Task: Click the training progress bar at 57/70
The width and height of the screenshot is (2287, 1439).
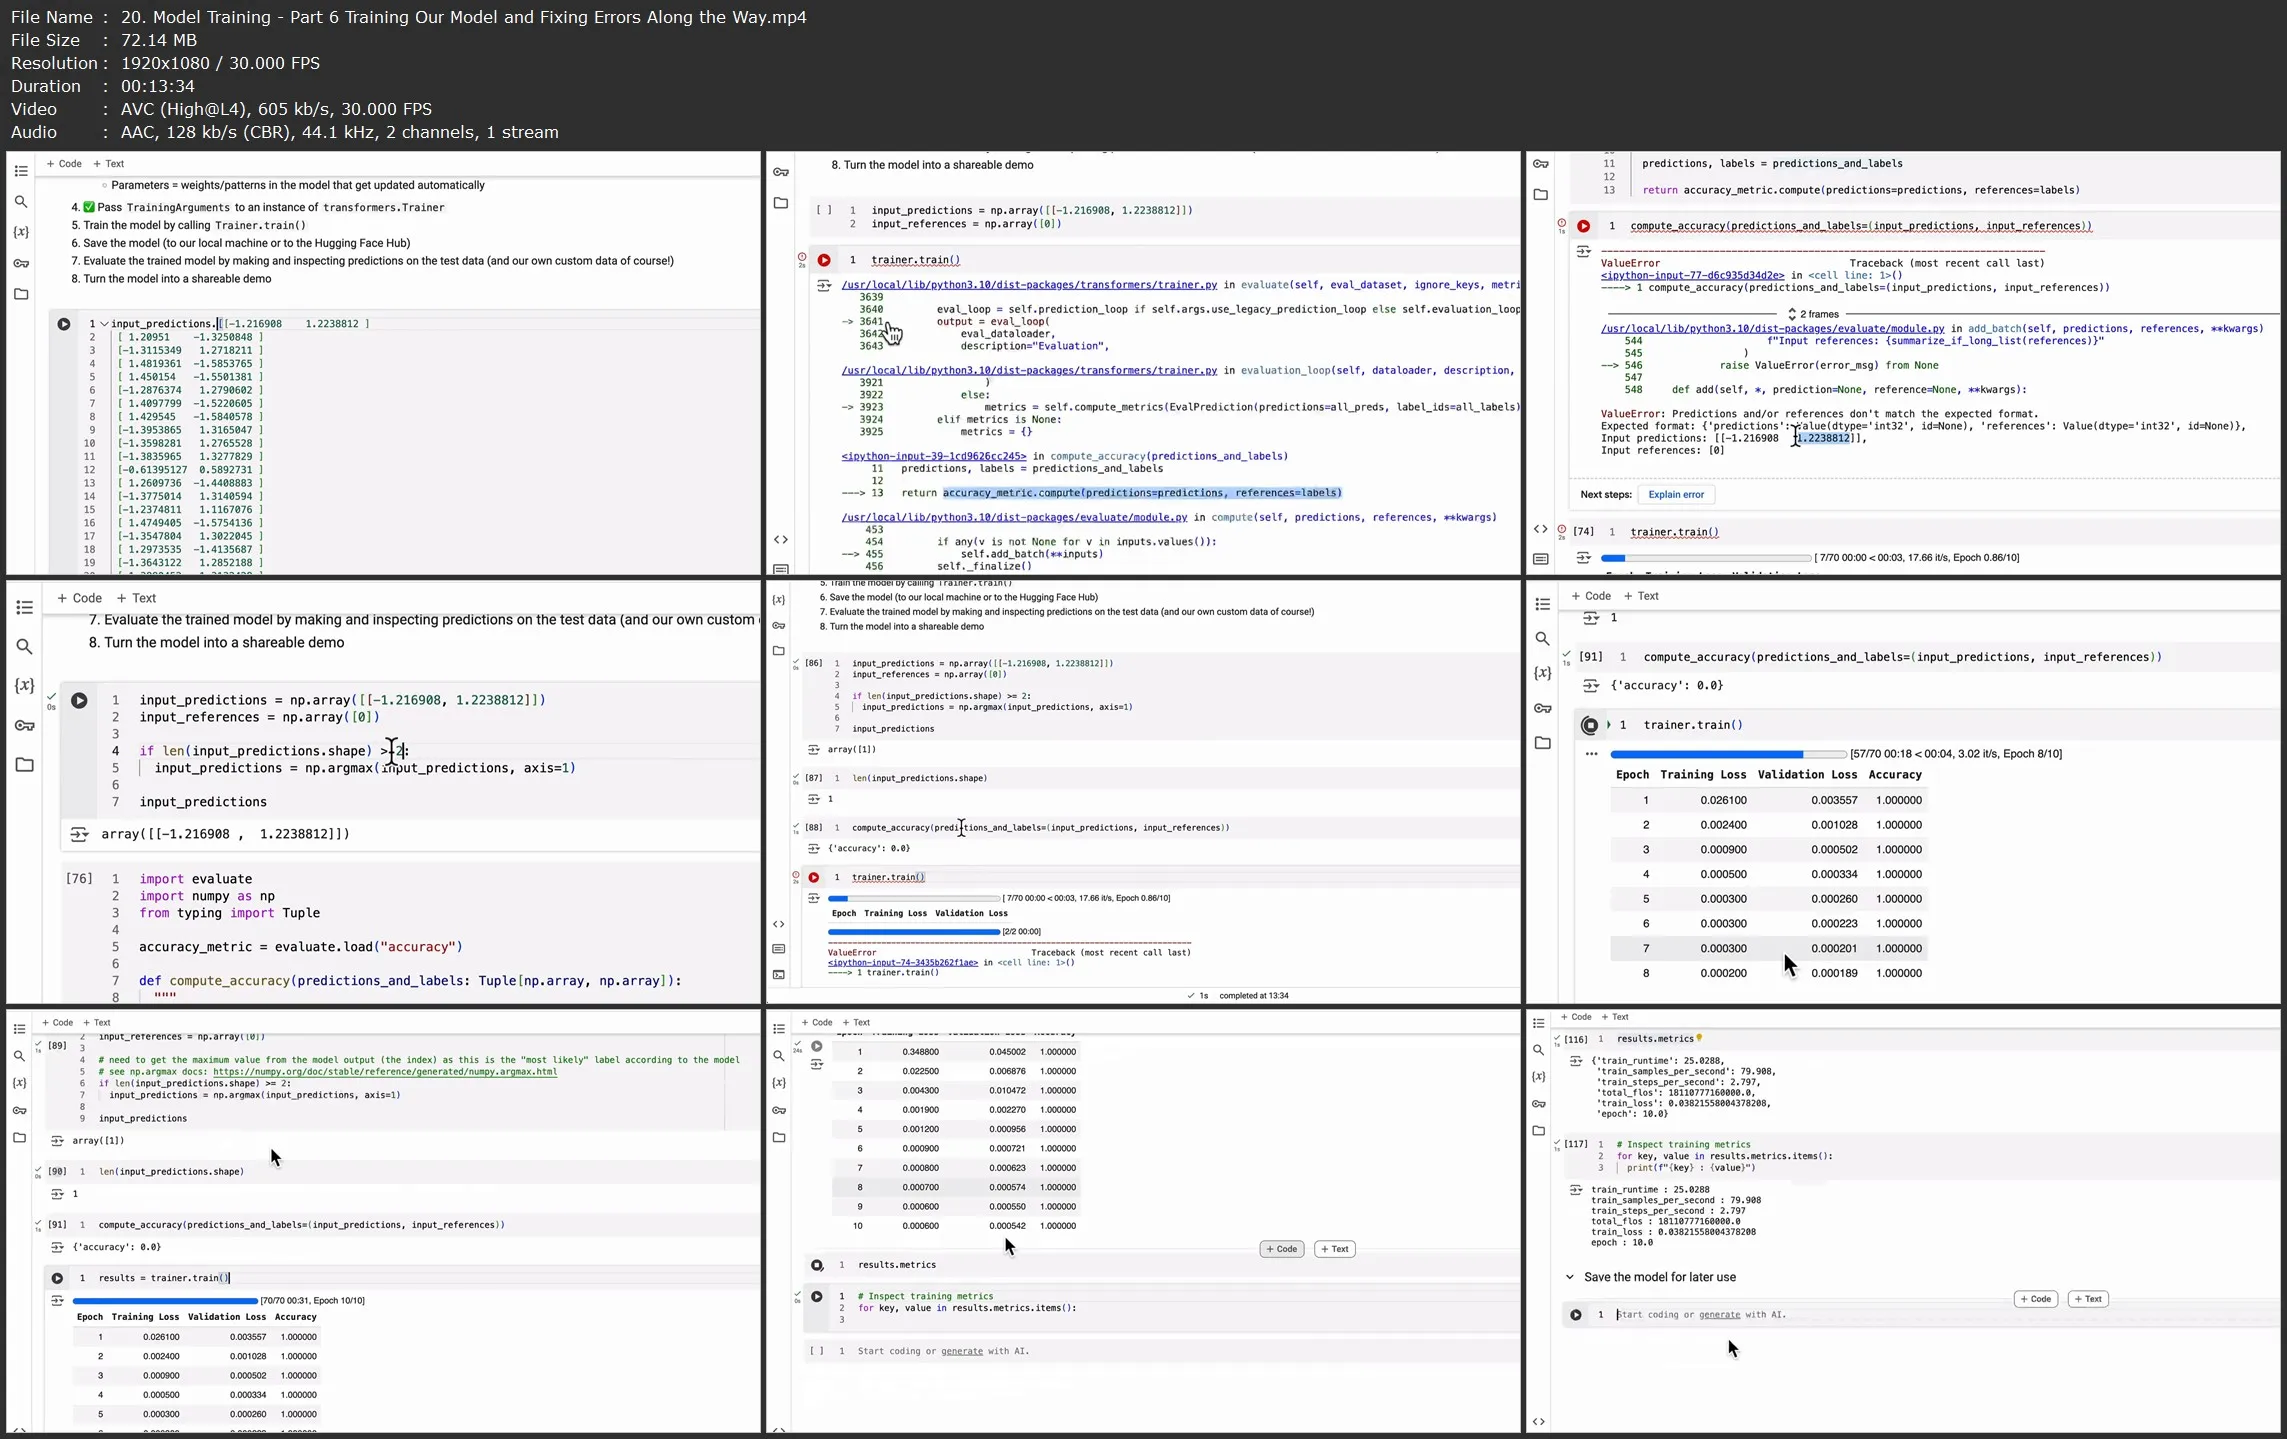Action: point(1727,754)
